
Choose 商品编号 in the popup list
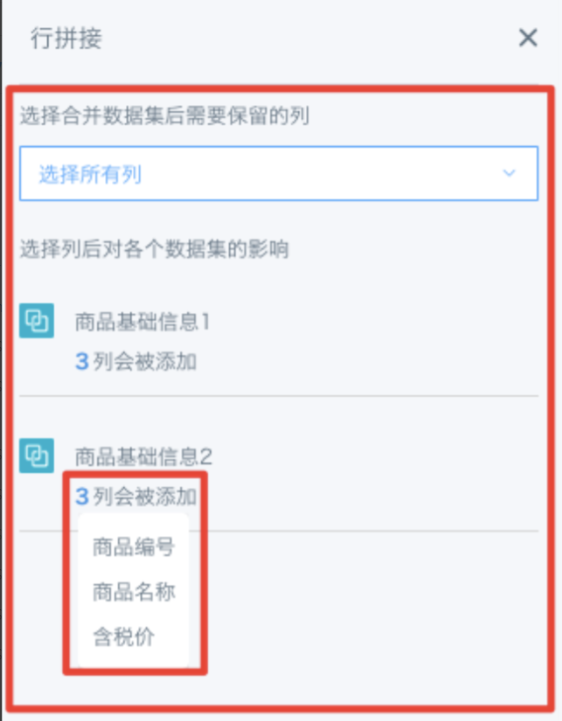point(133,547)
